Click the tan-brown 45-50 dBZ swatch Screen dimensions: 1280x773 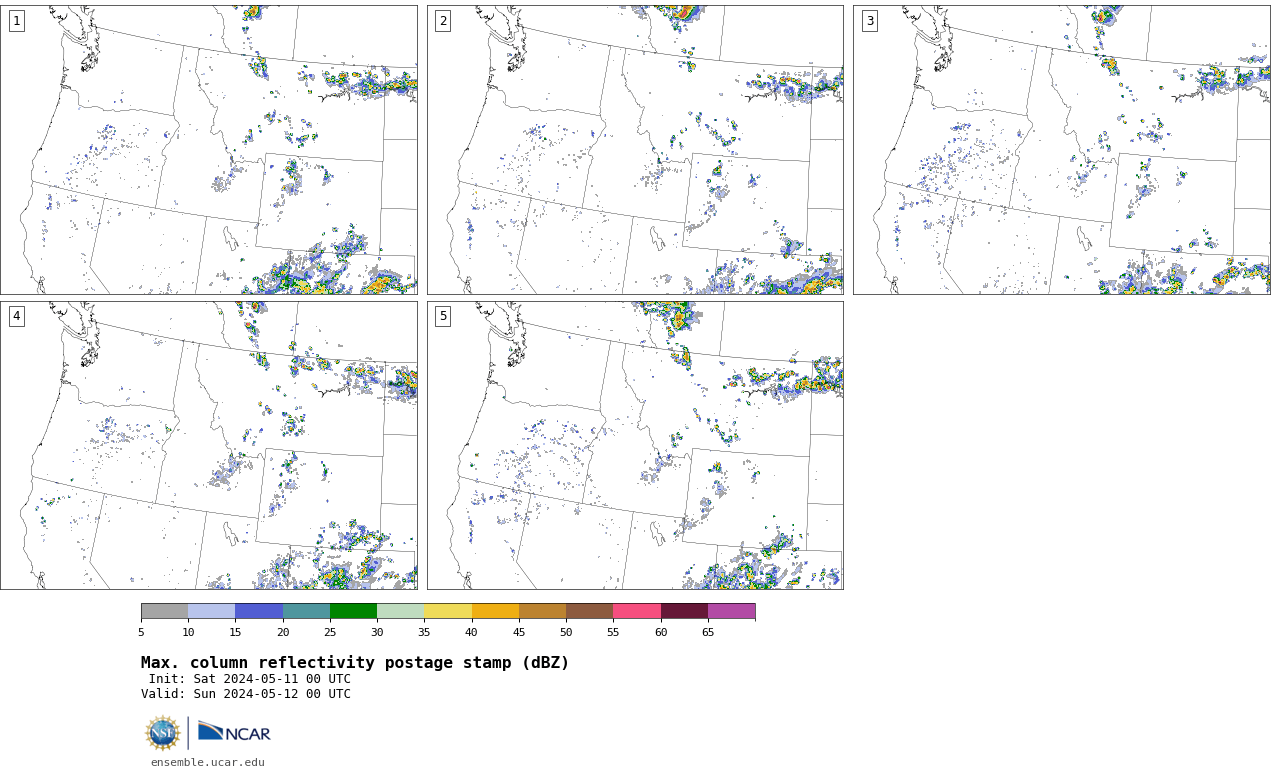(x=542, y=611)
